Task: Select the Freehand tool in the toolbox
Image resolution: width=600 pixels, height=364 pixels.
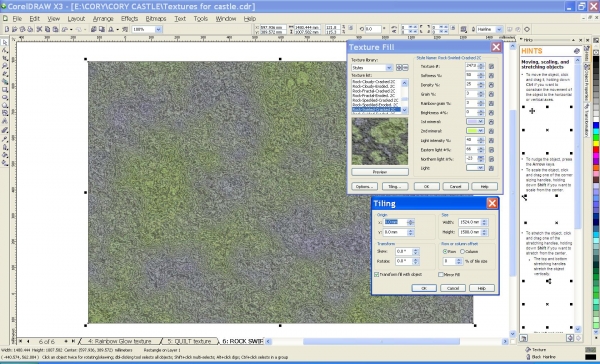Action: point(5,73)
